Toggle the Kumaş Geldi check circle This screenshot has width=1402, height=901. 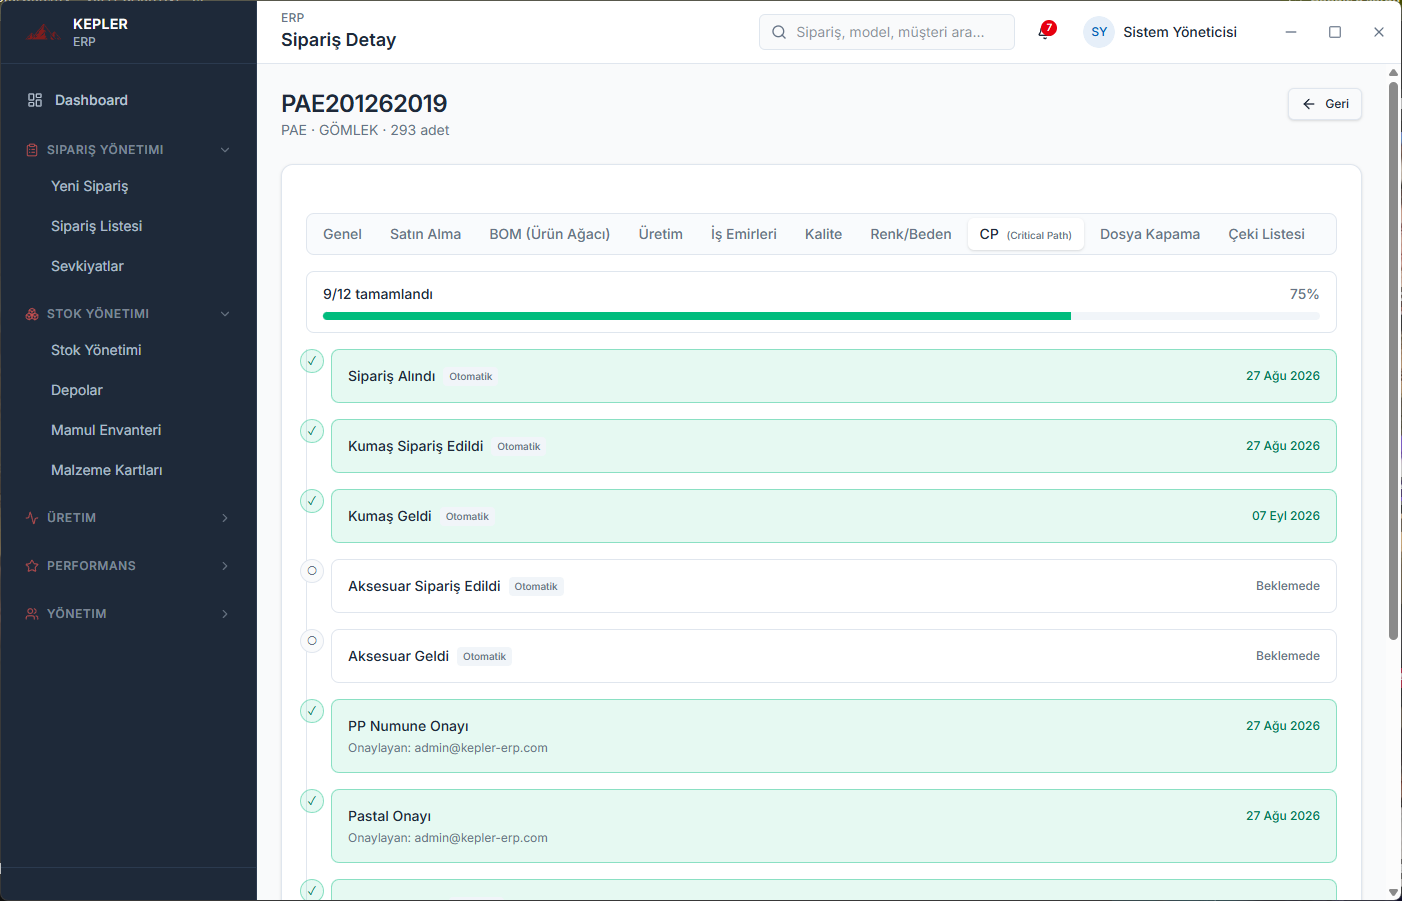[x=312, y=501]
